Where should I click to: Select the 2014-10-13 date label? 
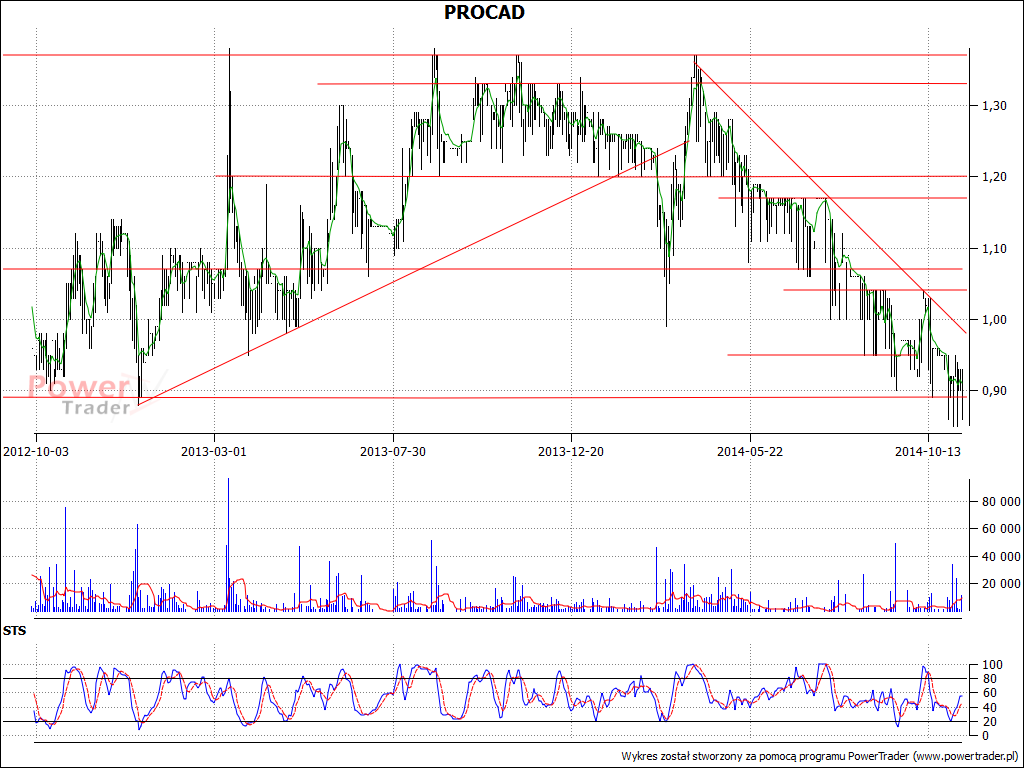927,451
